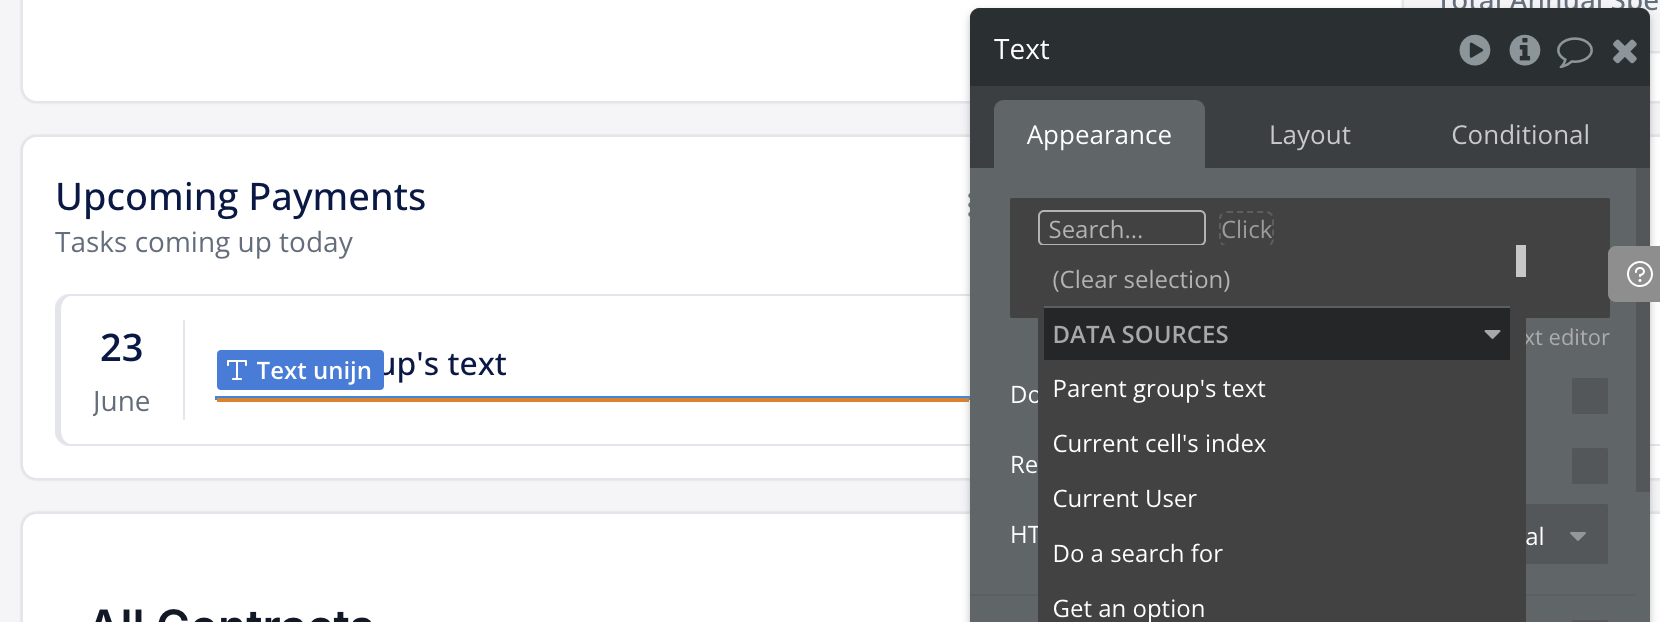Switch to the Appearance tab
Screen dimensions: 1660x622
1098,135
